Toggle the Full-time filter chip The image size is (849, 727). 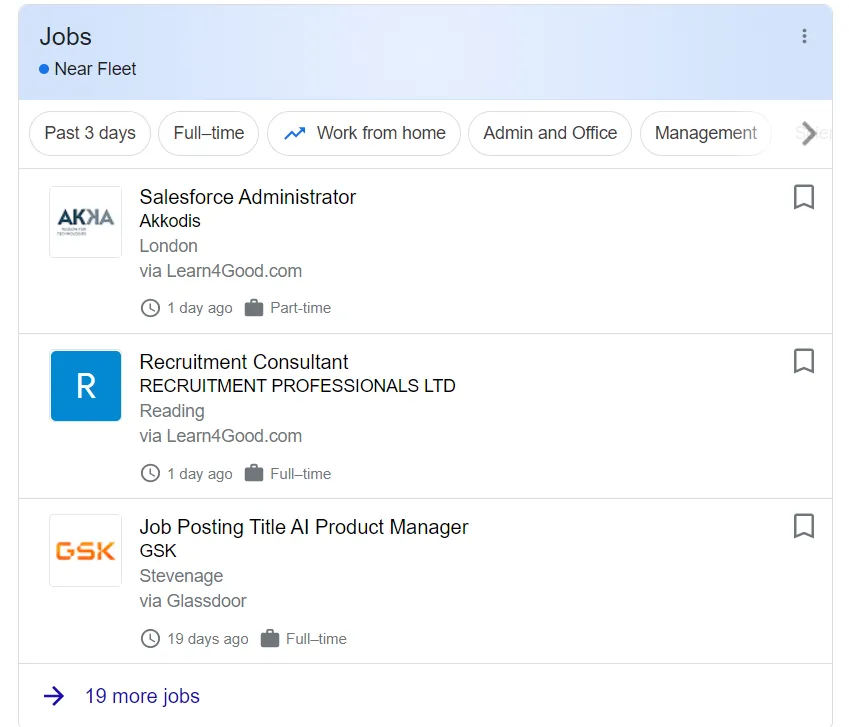point(208,133)
